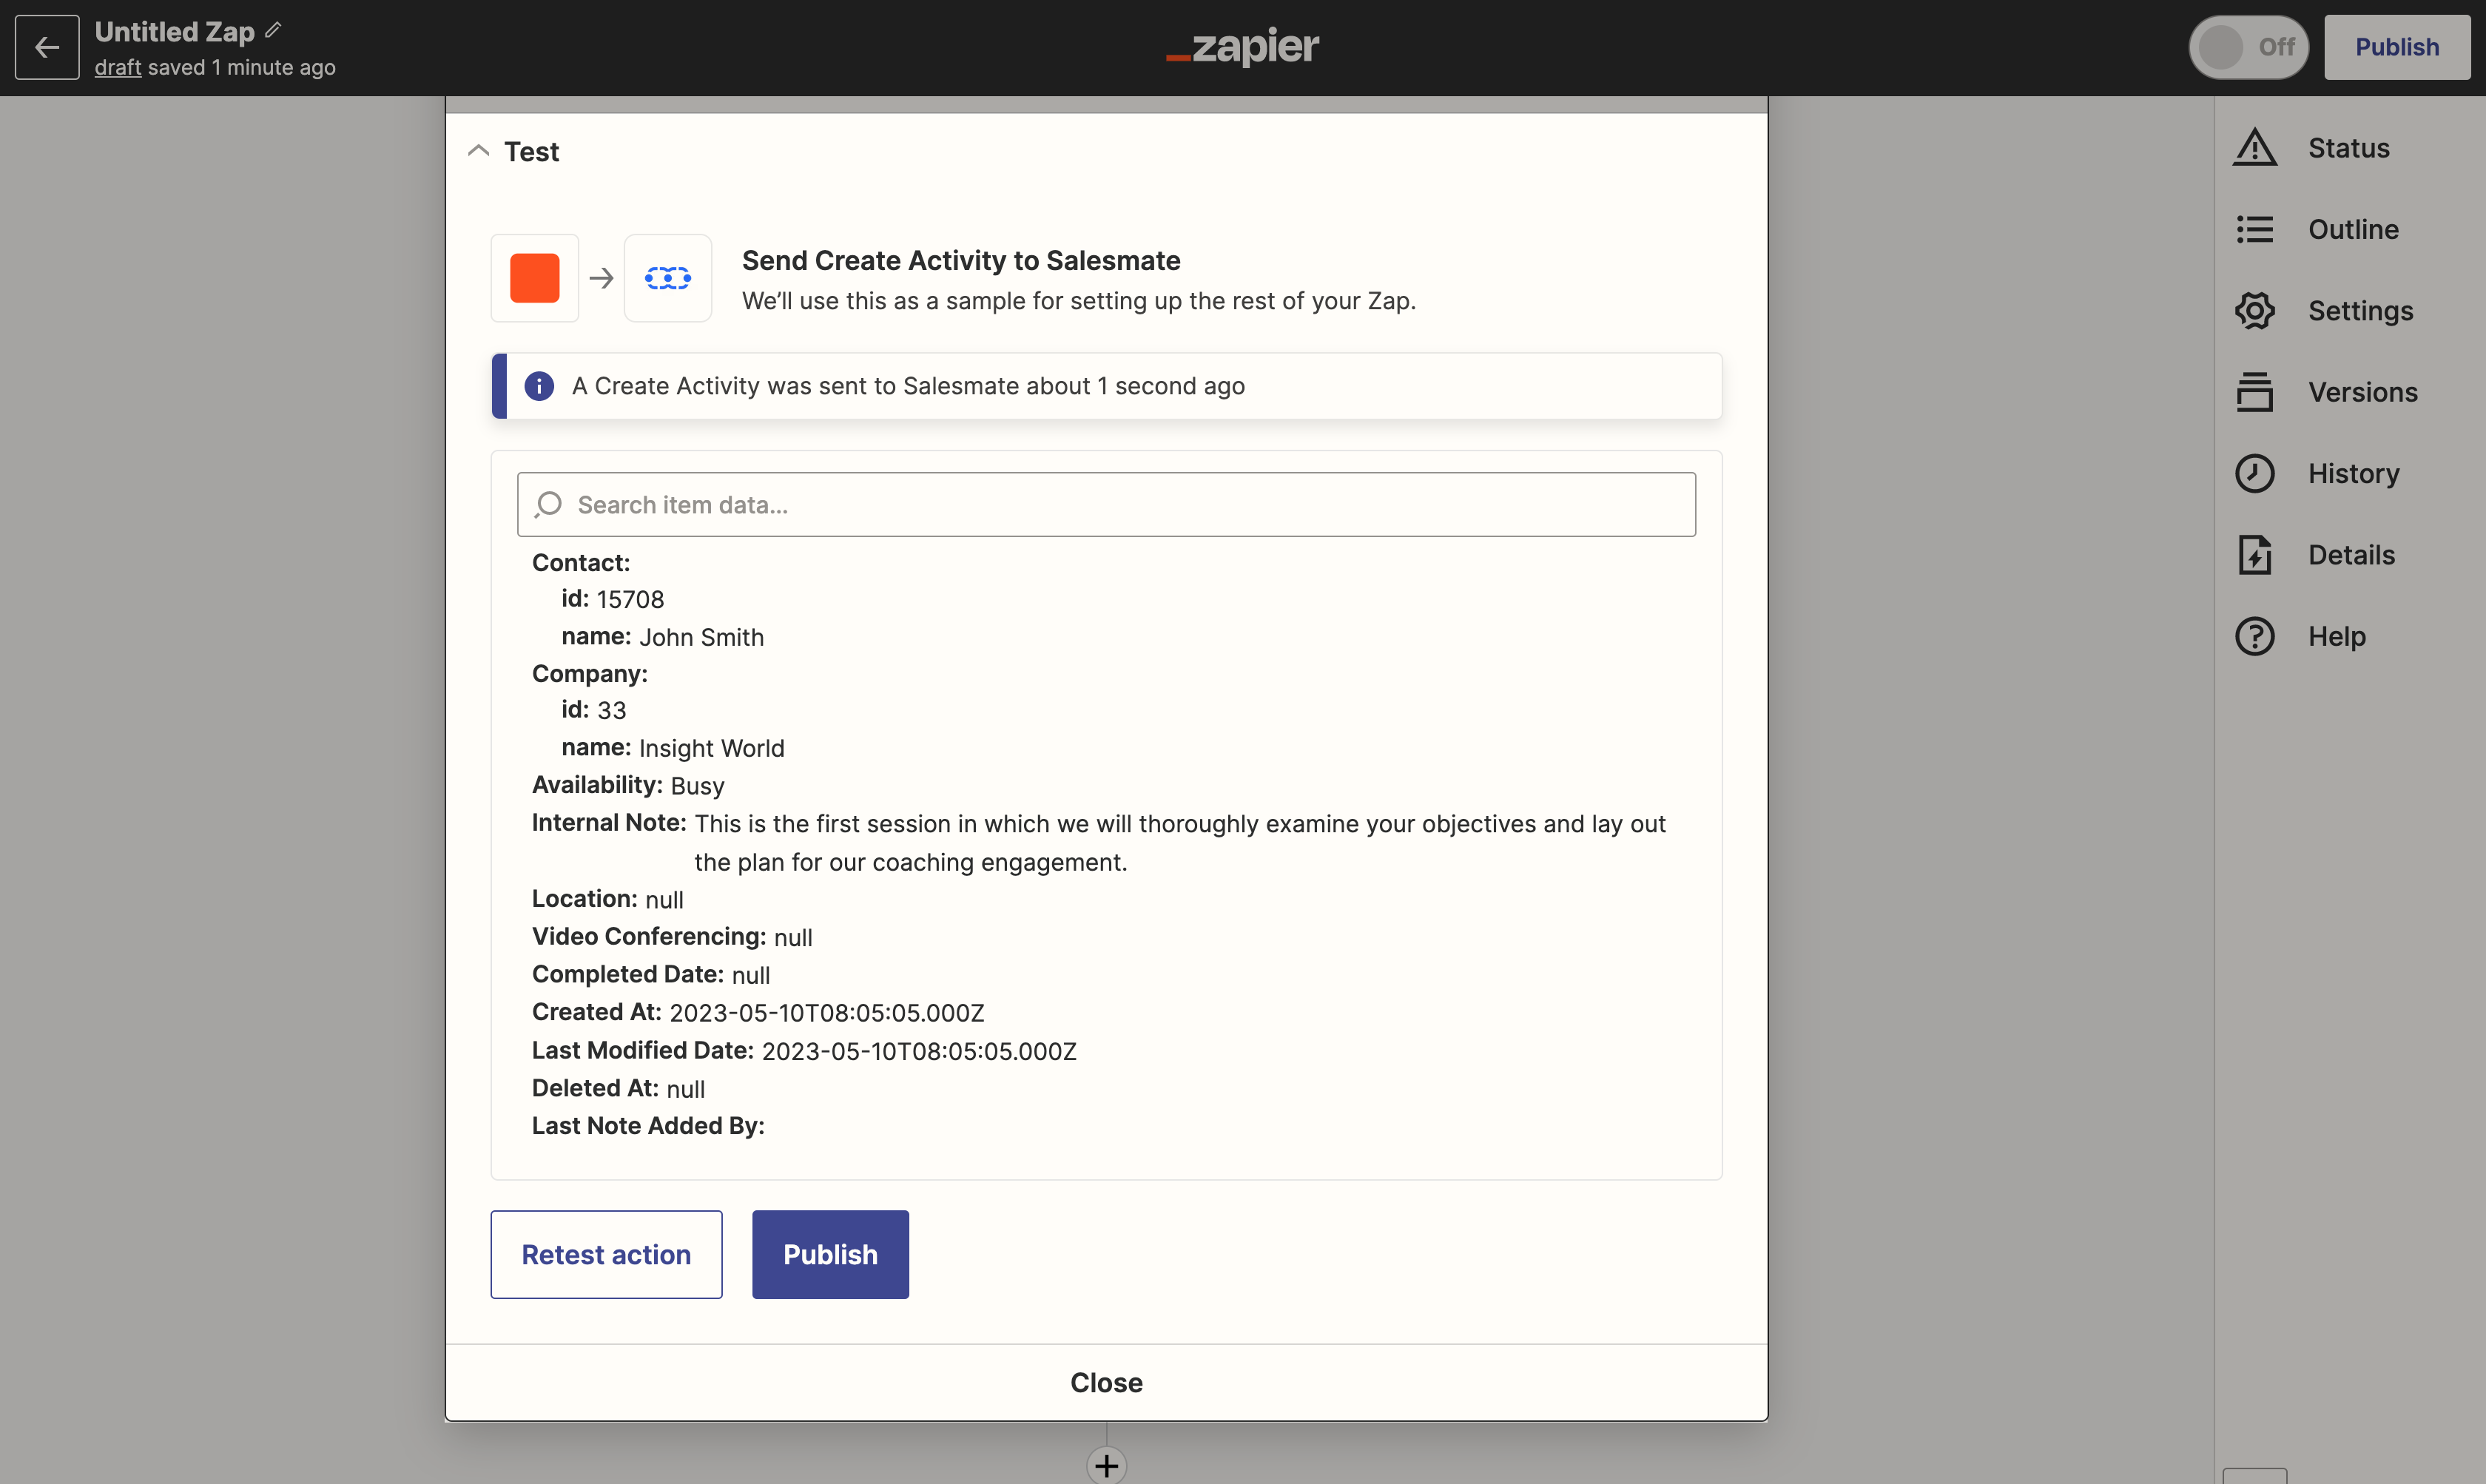This screenshot has height=1484, width=2486.
Task: Click the orange trigger app icon
Action: [x=535, y=278]
